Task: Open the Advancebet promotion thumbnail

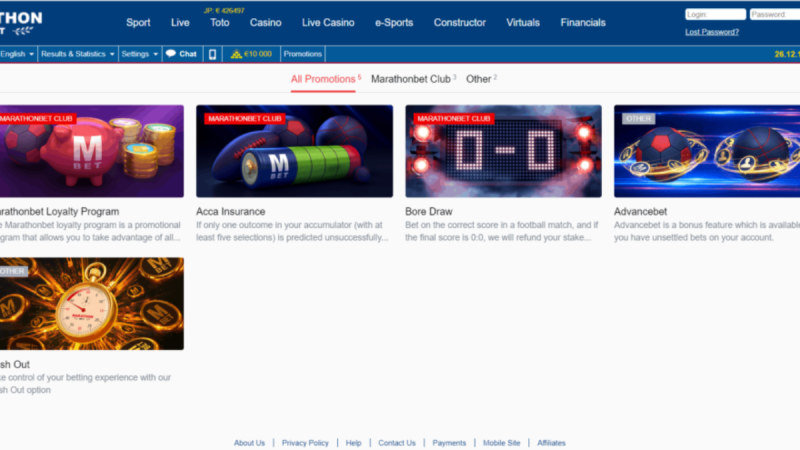Action: (x=707, y=151)
